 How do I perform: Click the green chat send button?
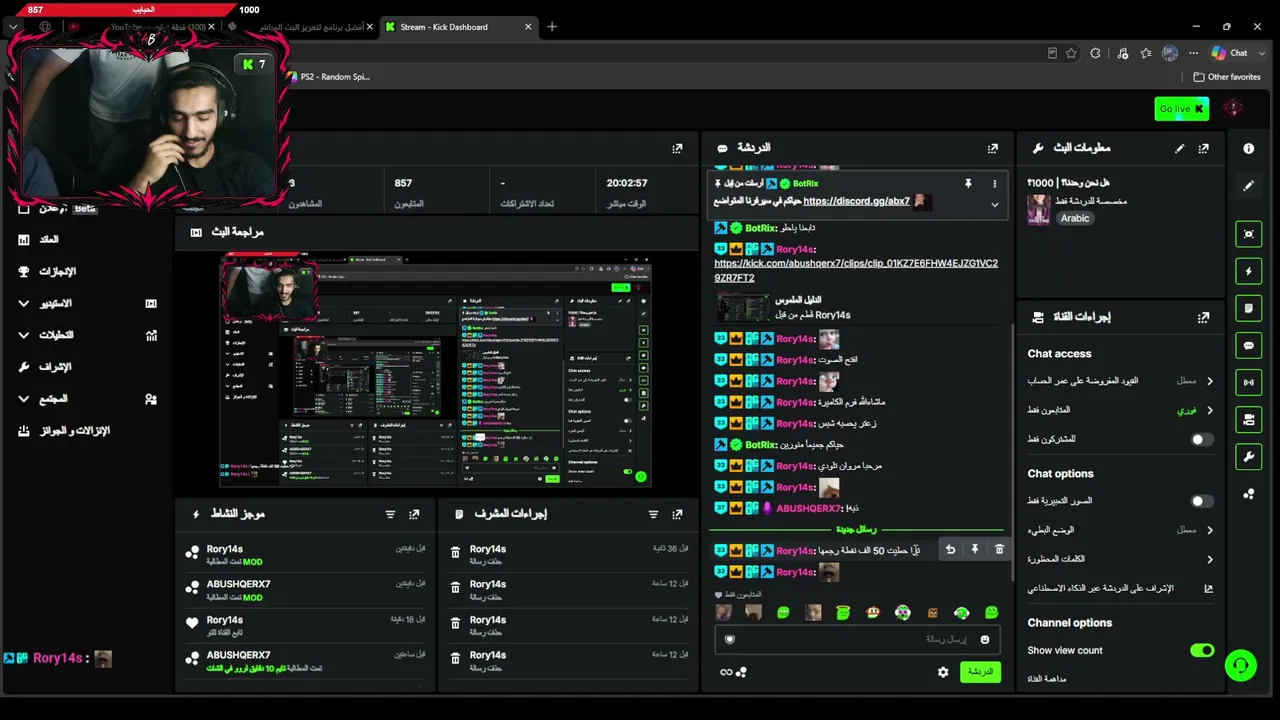pos(980,672)
